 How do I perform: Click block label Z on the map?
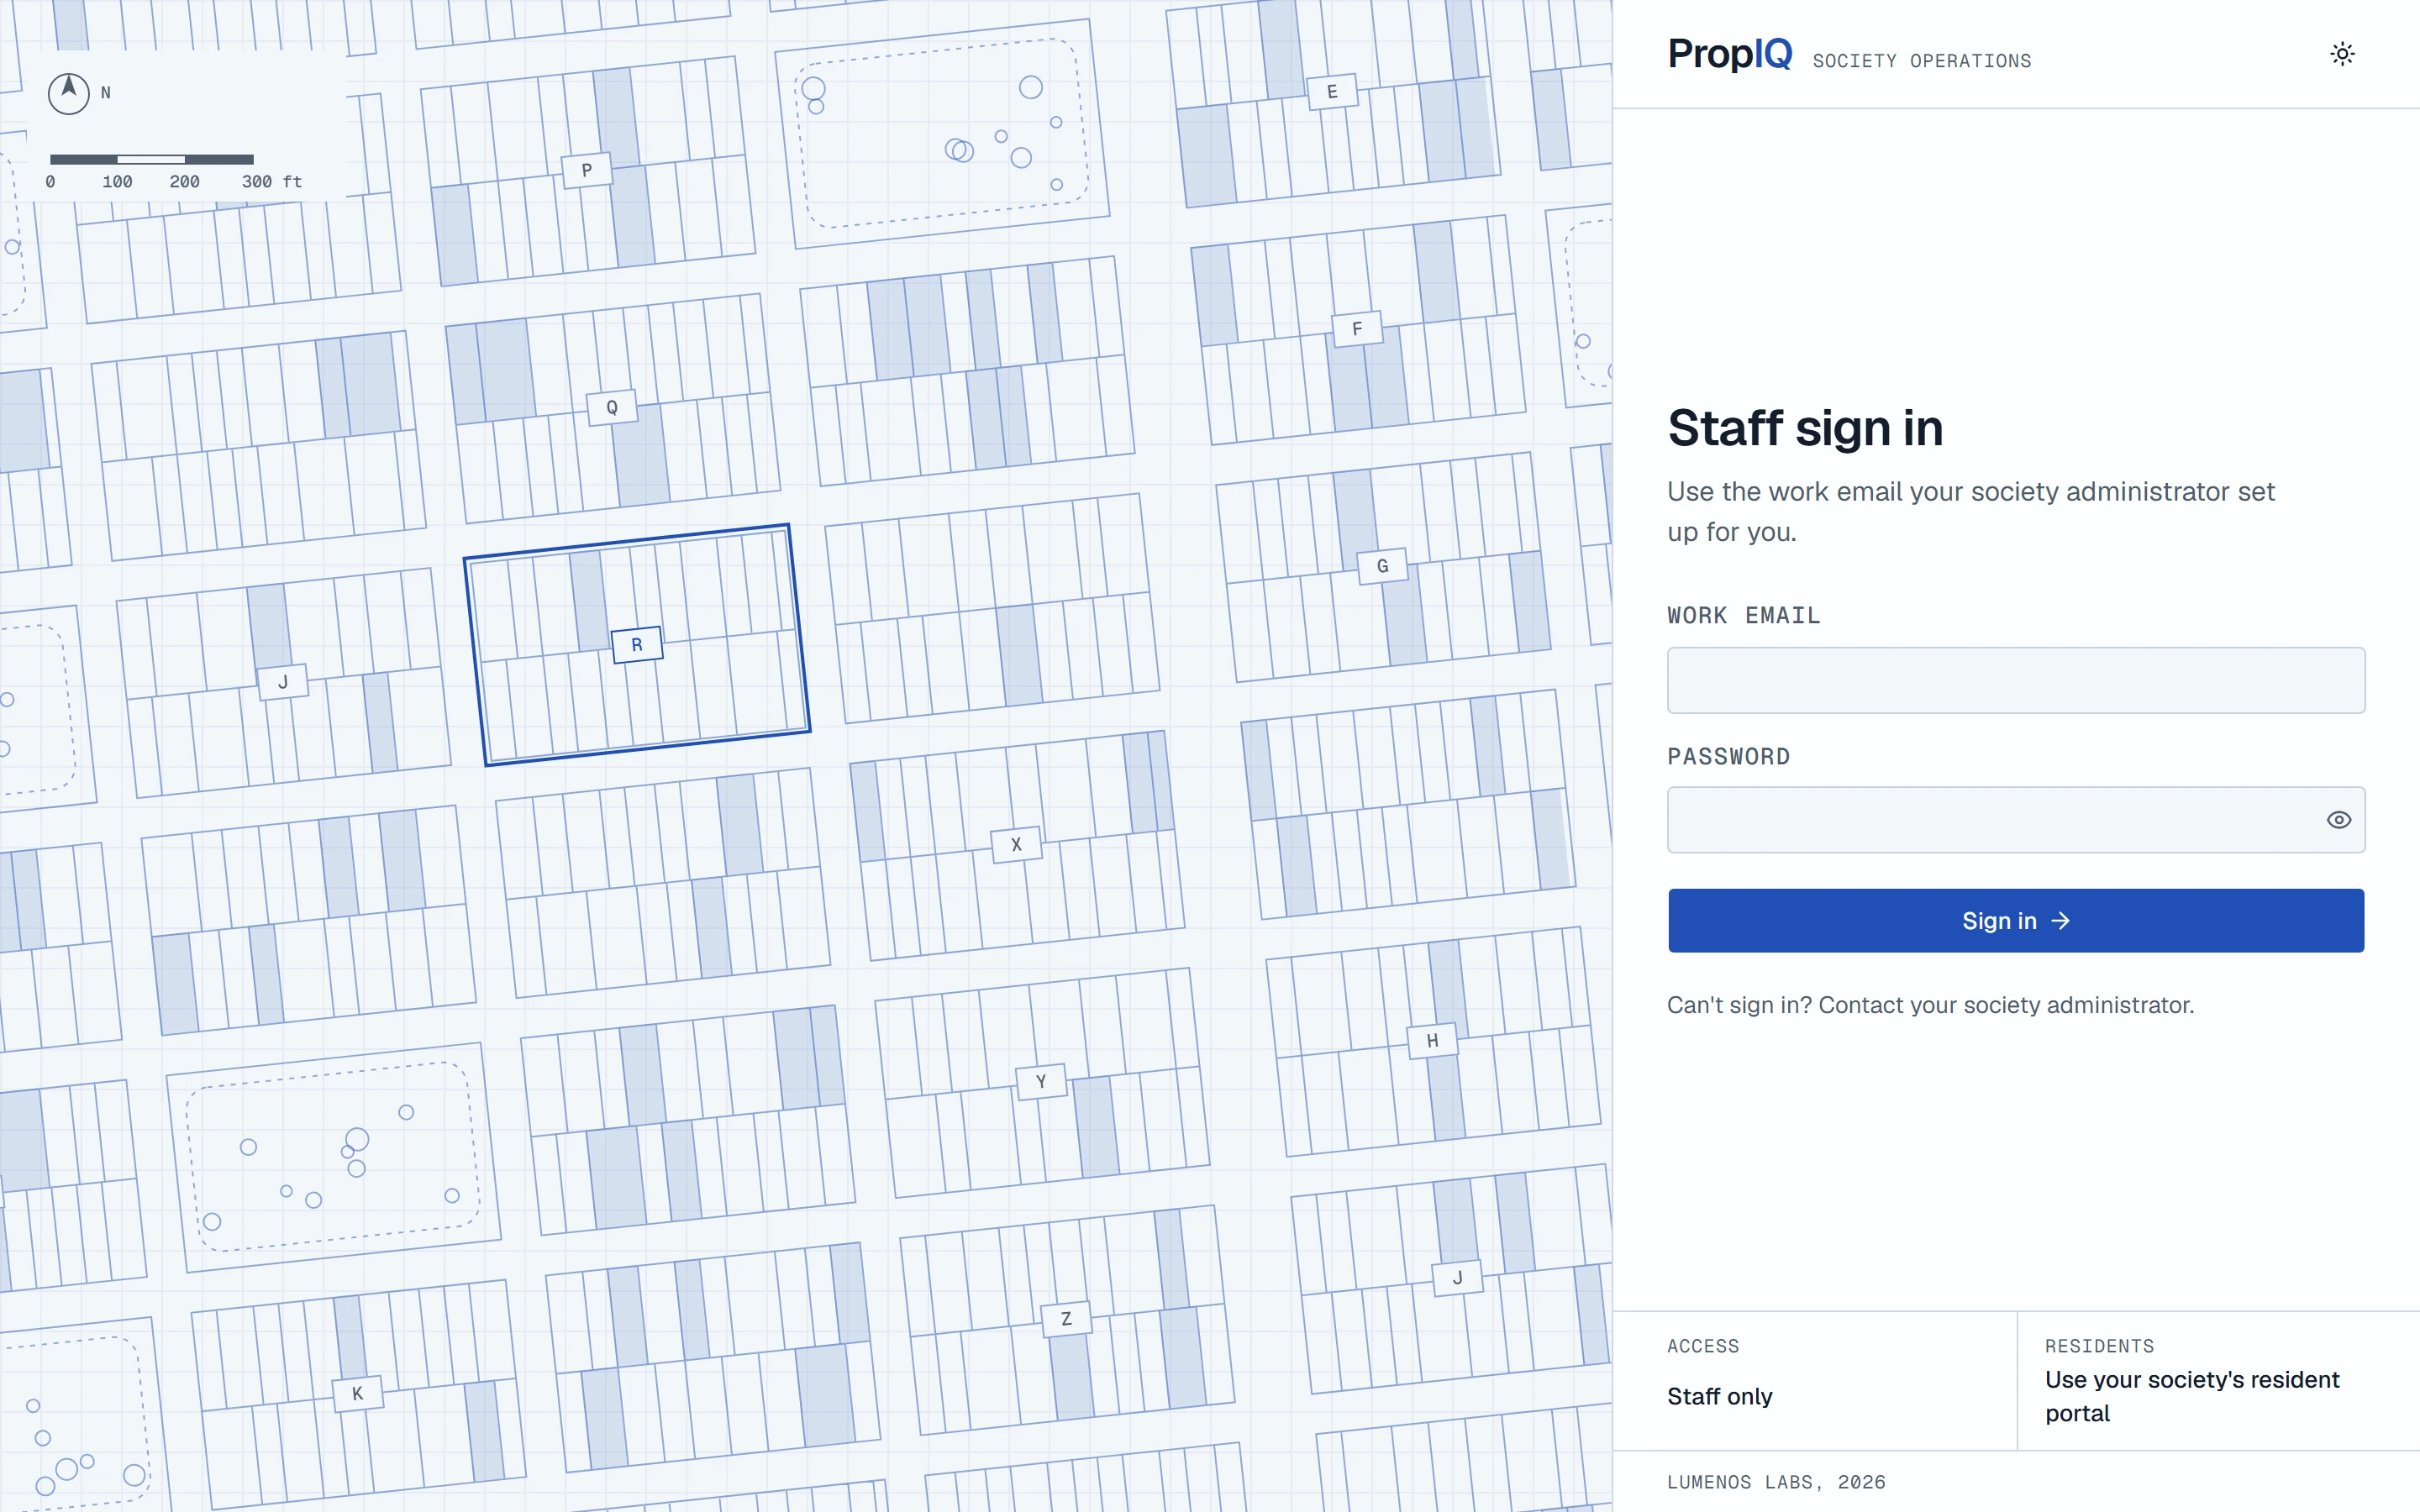(x=1066, y=1319)
